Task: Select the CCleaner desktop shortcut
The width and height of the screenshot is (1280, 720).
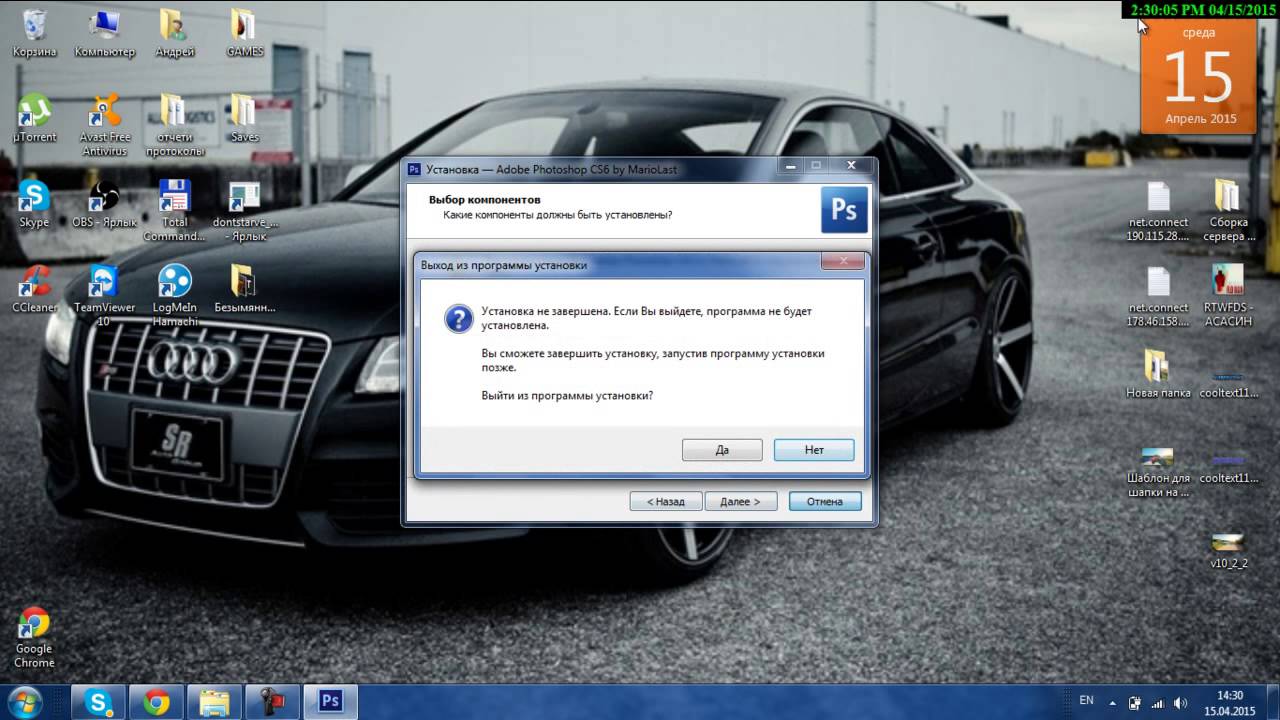Action: (34, 289)
